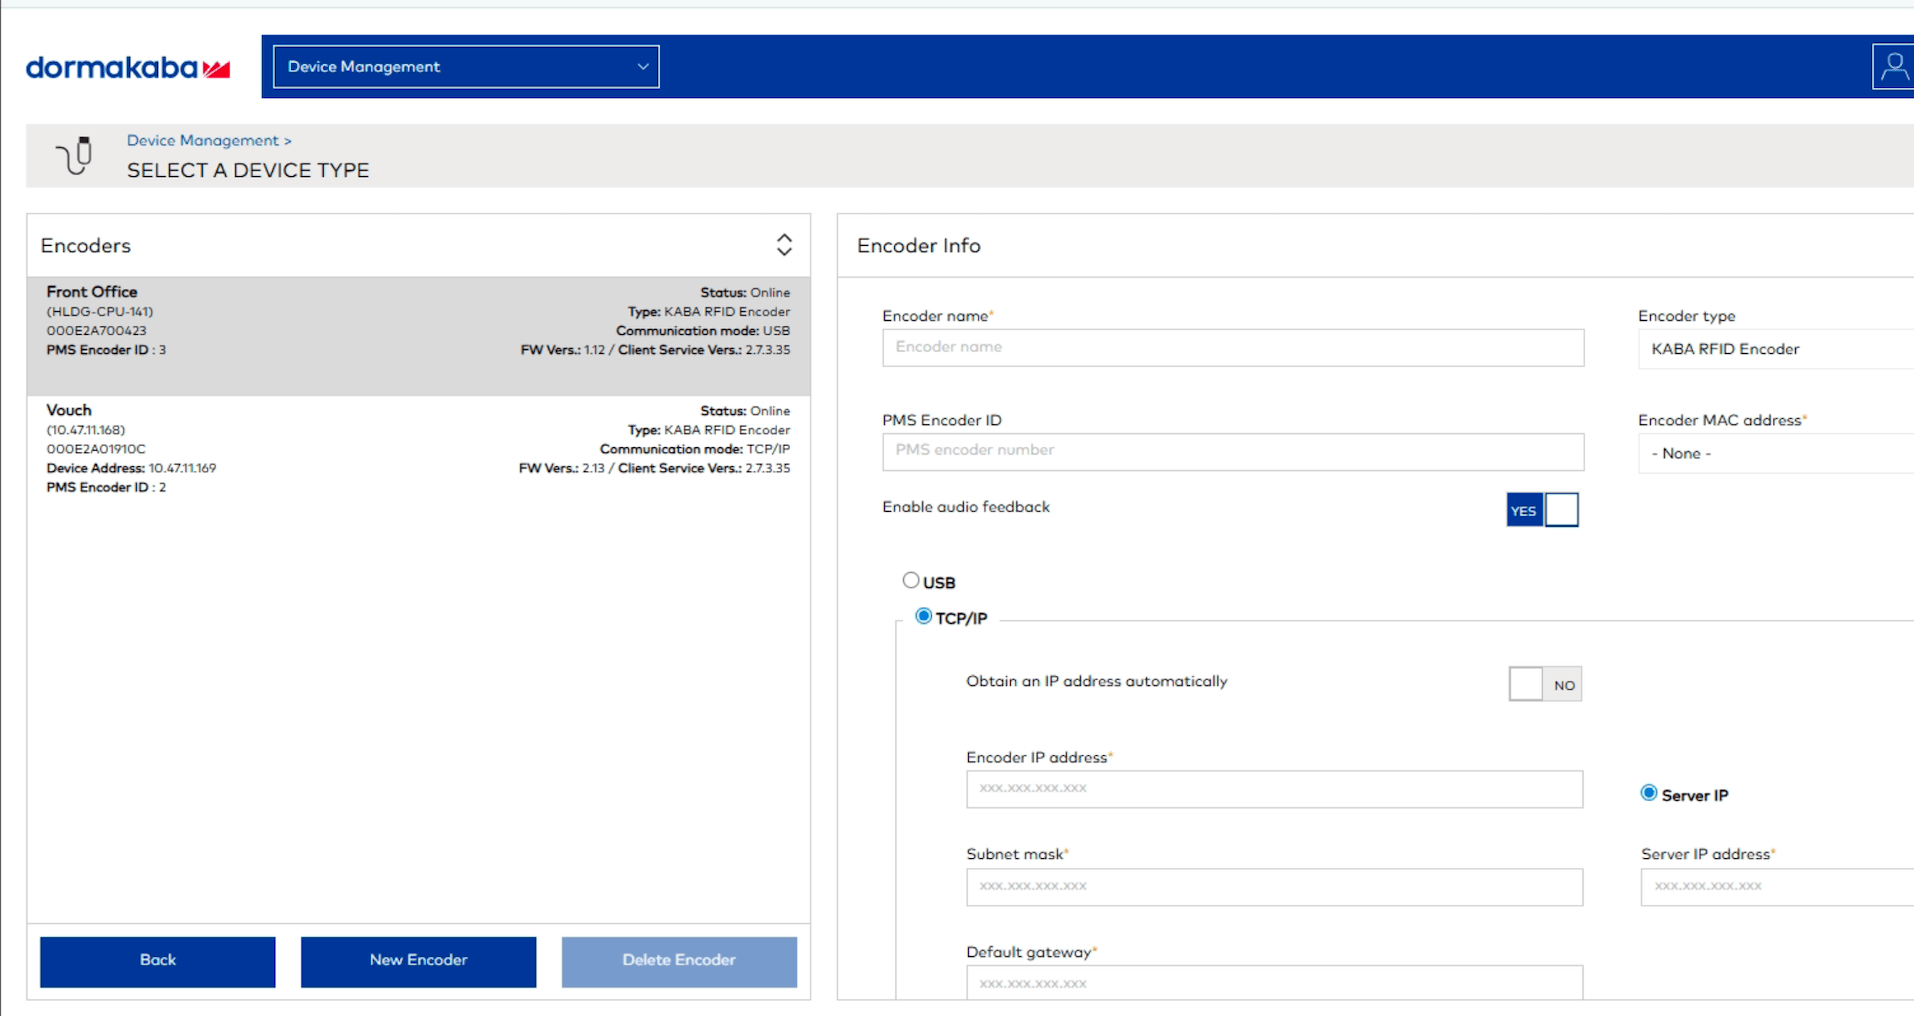Image resolution: width=1914 pixels, height=1016 pixels.
Task: Select the Vouch encoder from the list
Action: [x=417, y=447]
